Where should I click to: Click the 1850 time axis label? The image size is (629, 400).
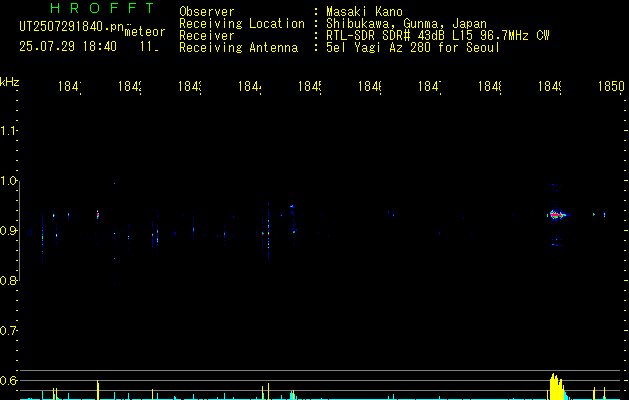611,86
